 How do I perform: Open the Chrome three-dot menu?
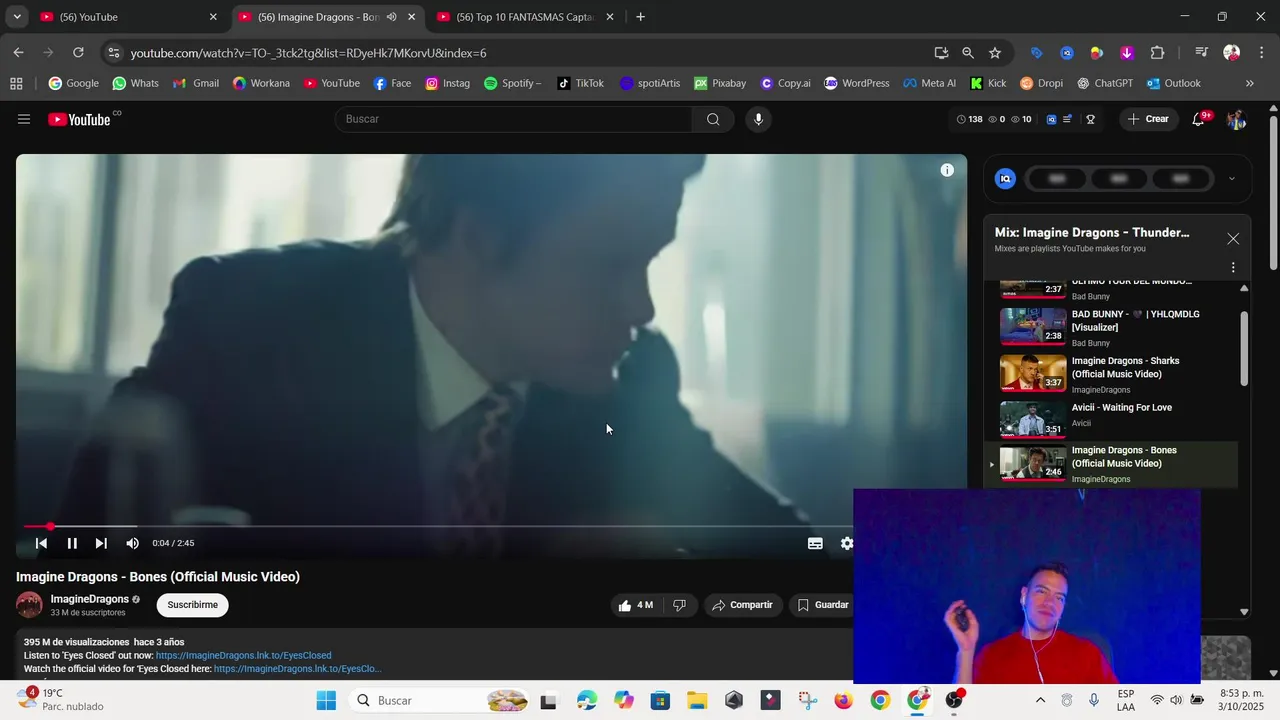point(1260,53)
